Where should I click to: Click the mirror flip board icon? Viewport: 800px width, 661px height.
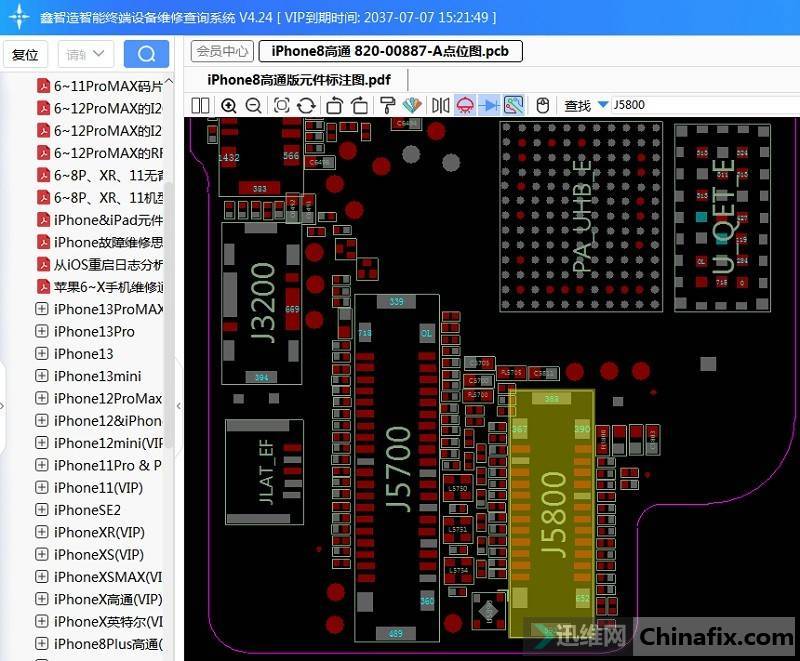[440, 105]
